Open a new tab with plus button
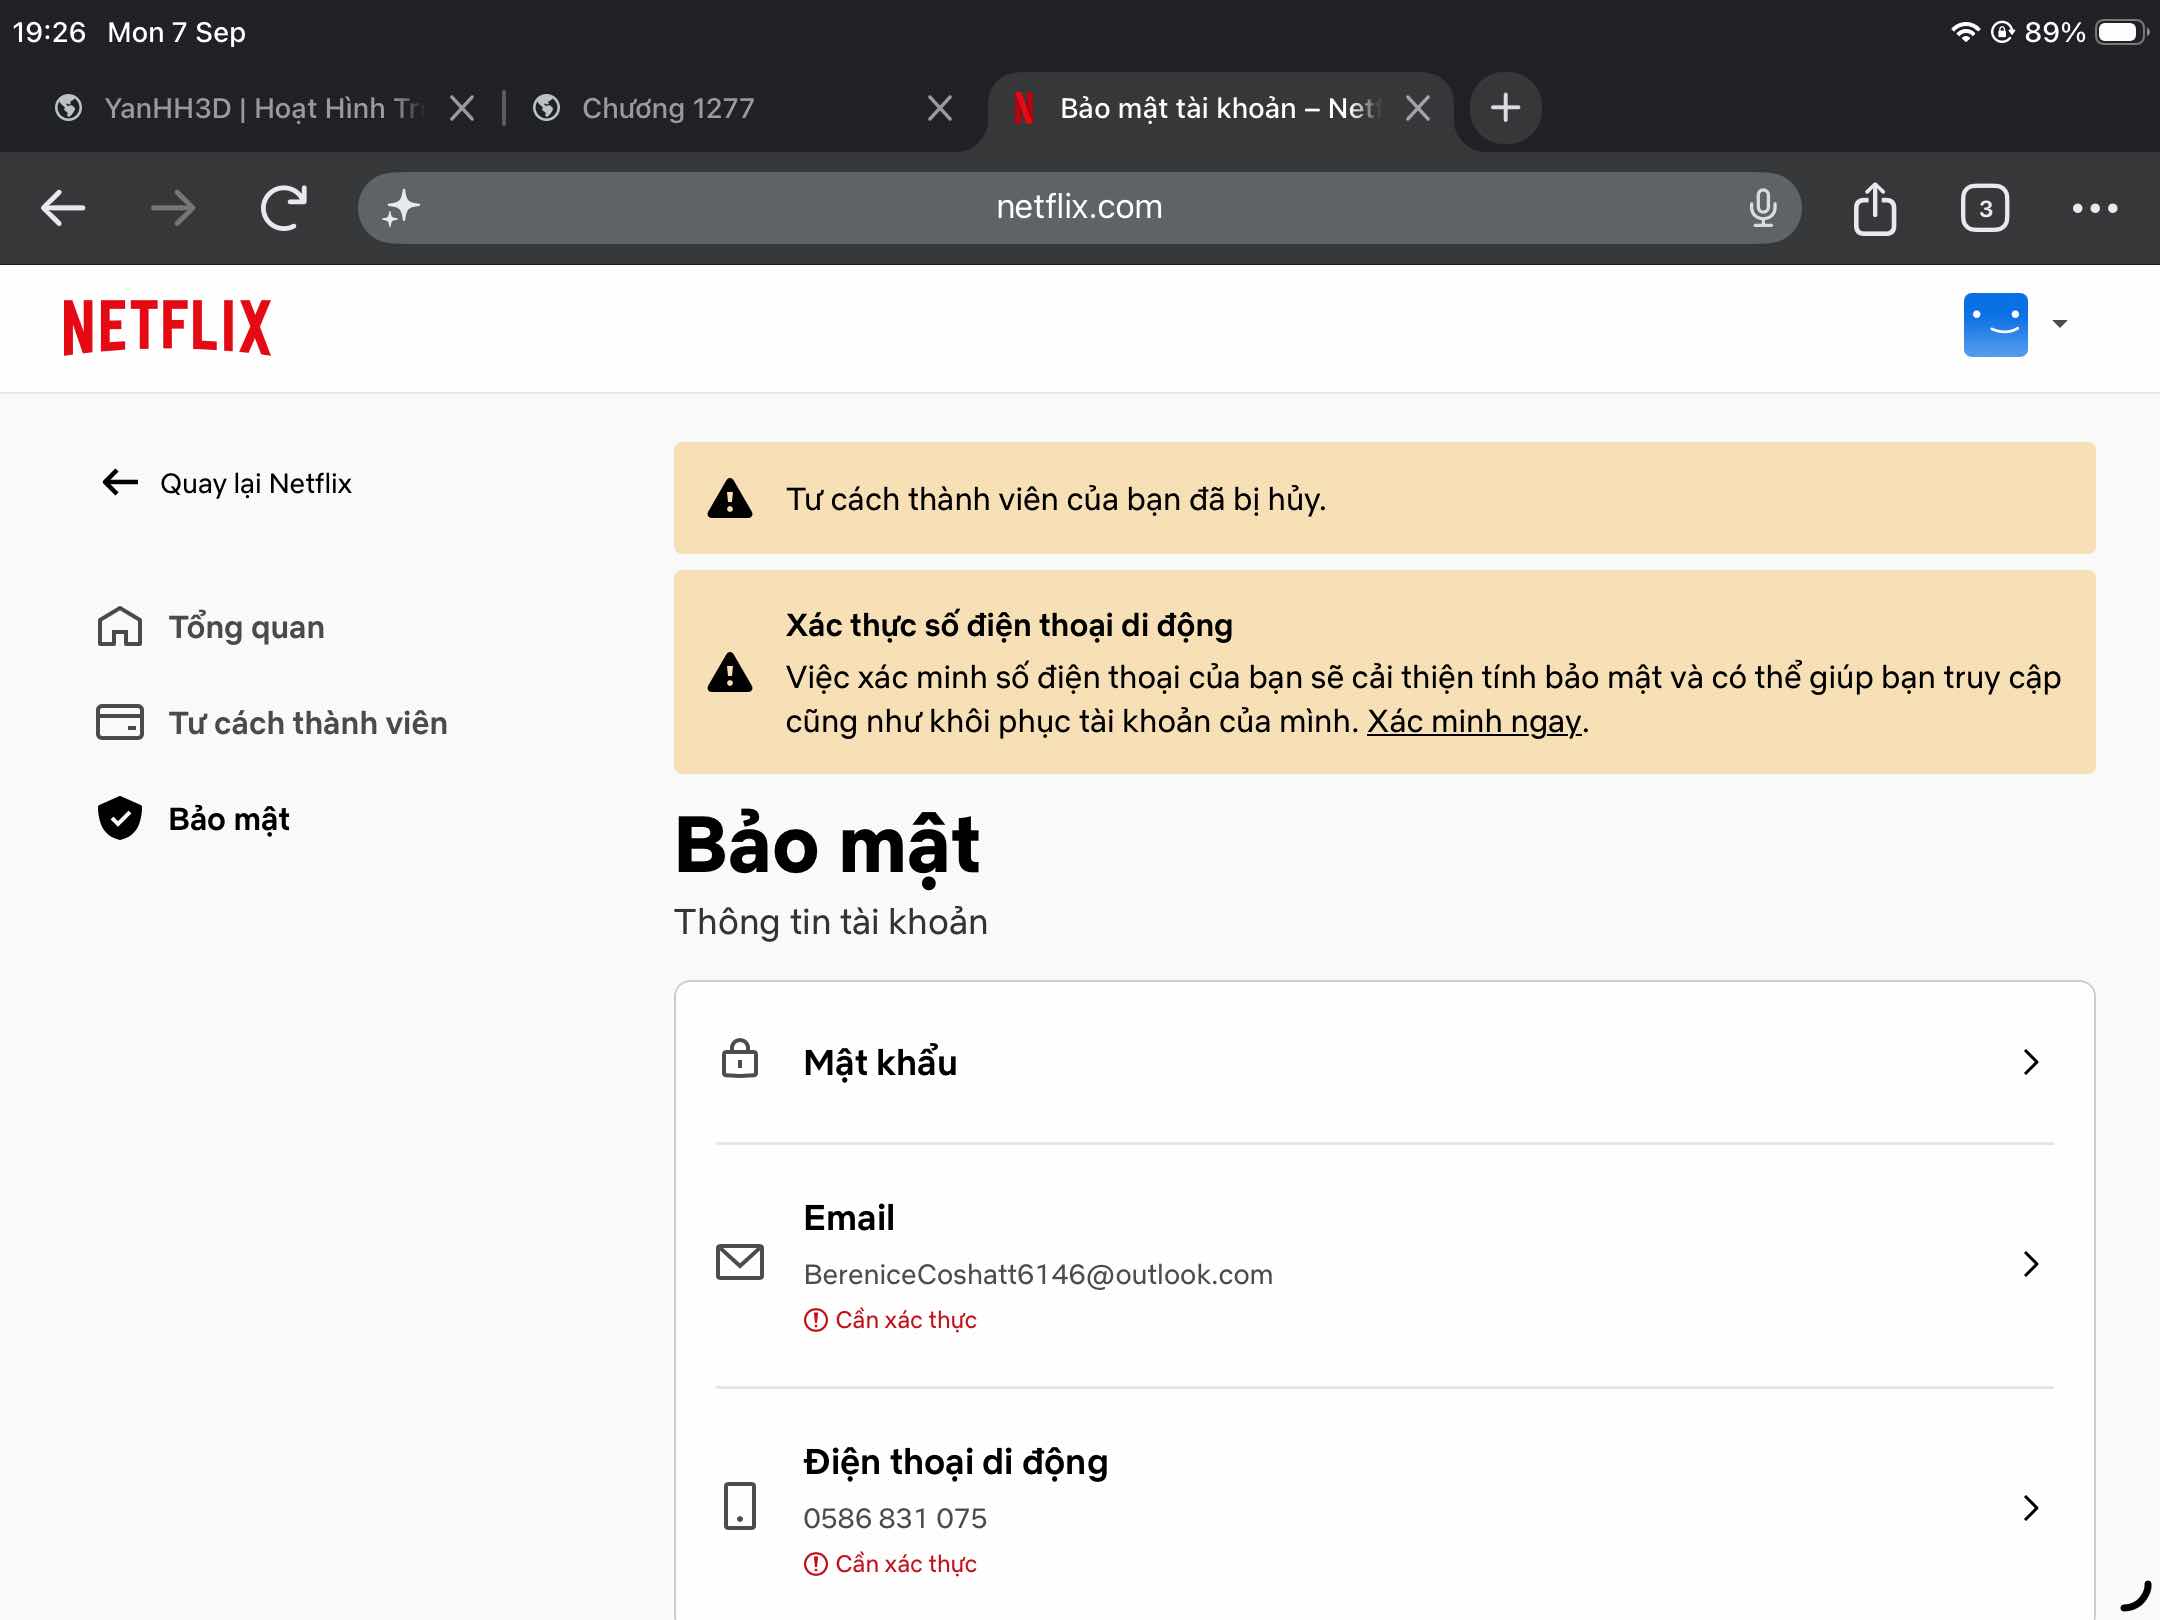This screenshot has width=2160, height=1620. tap(1505, 108)
